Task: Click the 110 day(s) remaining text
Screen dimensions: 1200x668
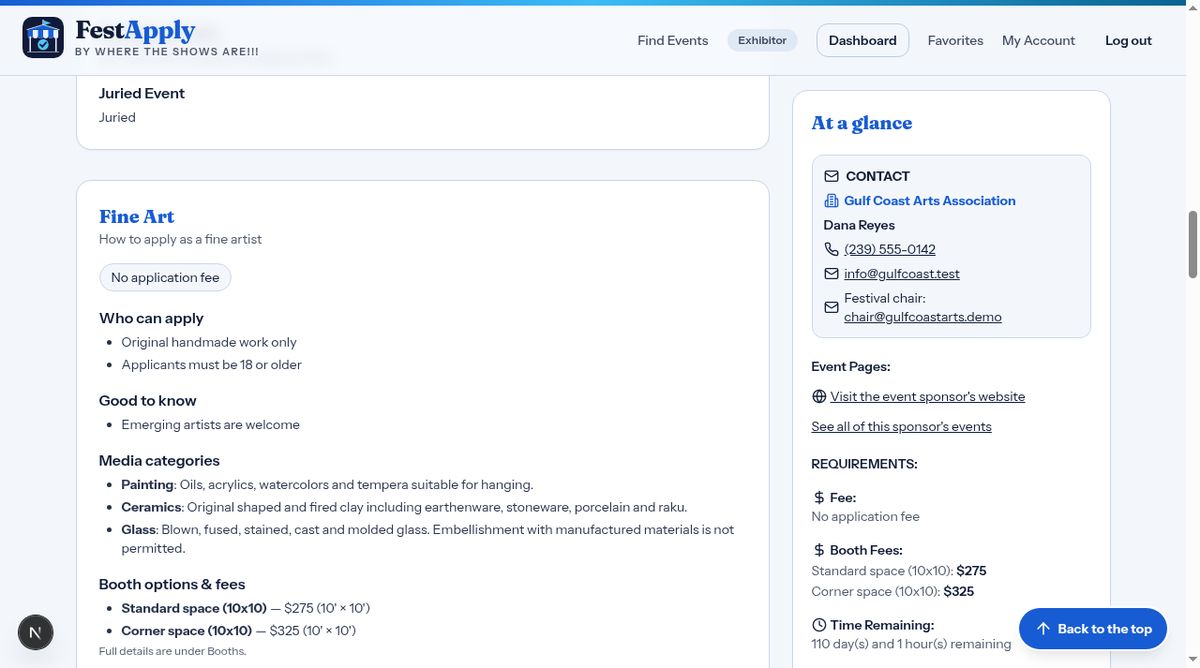Action: tap(911, 644)
